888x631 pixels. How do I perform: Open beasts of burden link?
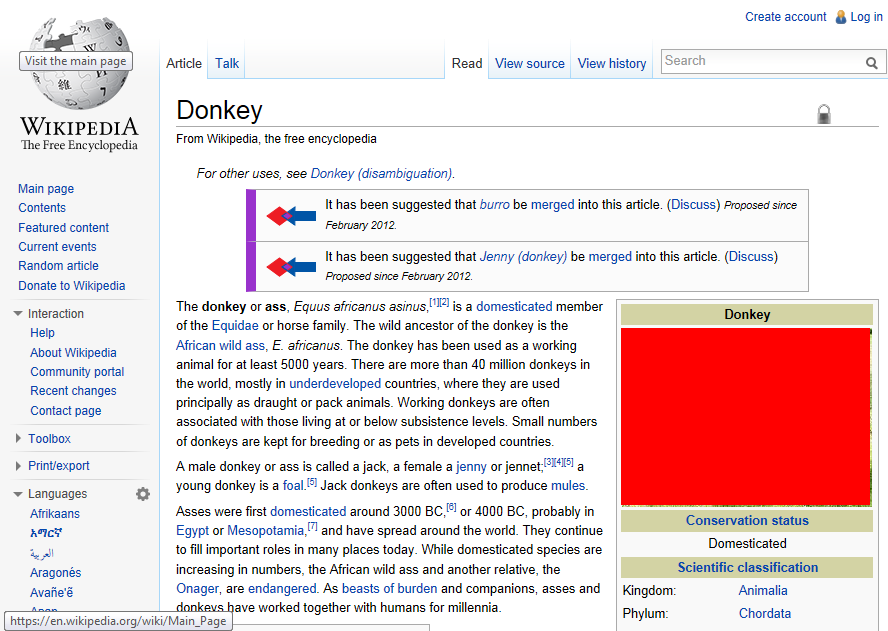[390, 589]
